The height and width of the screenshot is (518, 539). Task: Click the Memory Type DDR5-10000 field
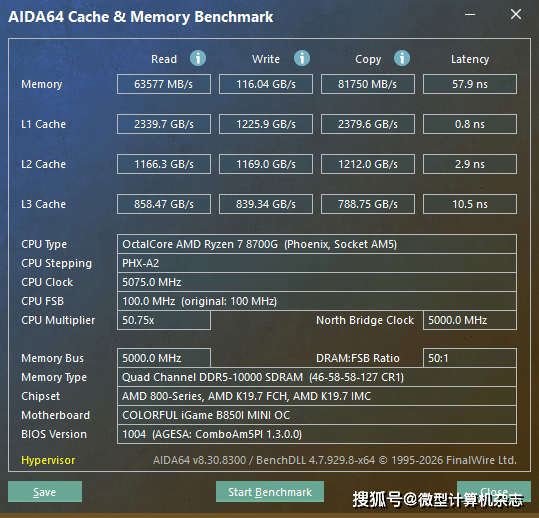[x=317, y=377]
